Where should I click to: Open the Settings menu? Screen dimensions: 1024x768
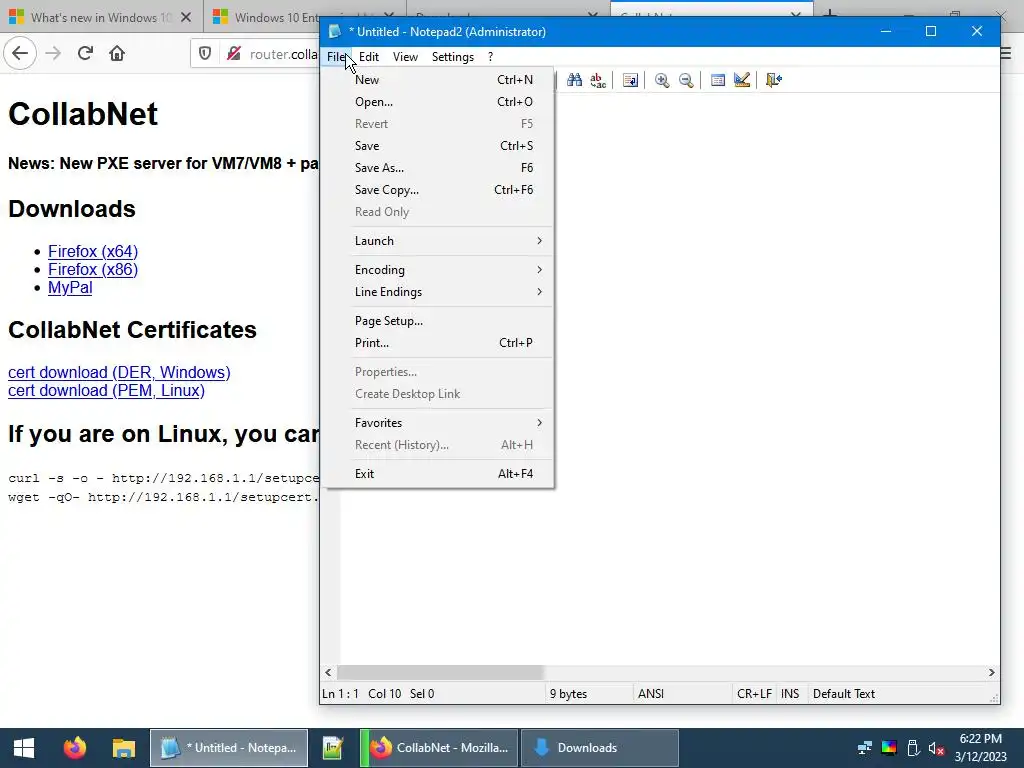click(453, 57)
